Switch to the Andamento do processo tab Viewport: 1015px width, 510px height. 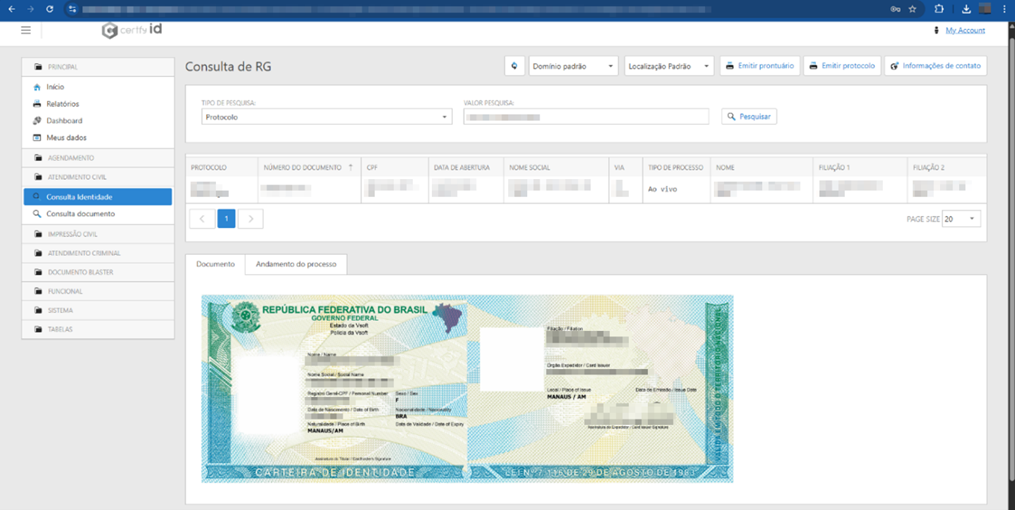pyautogui.click(x=296, y=264)
